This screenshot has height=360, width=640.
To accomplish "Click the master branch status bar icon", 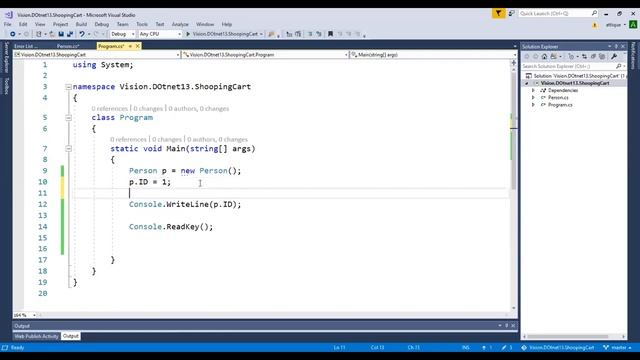I will coord(606,348).
